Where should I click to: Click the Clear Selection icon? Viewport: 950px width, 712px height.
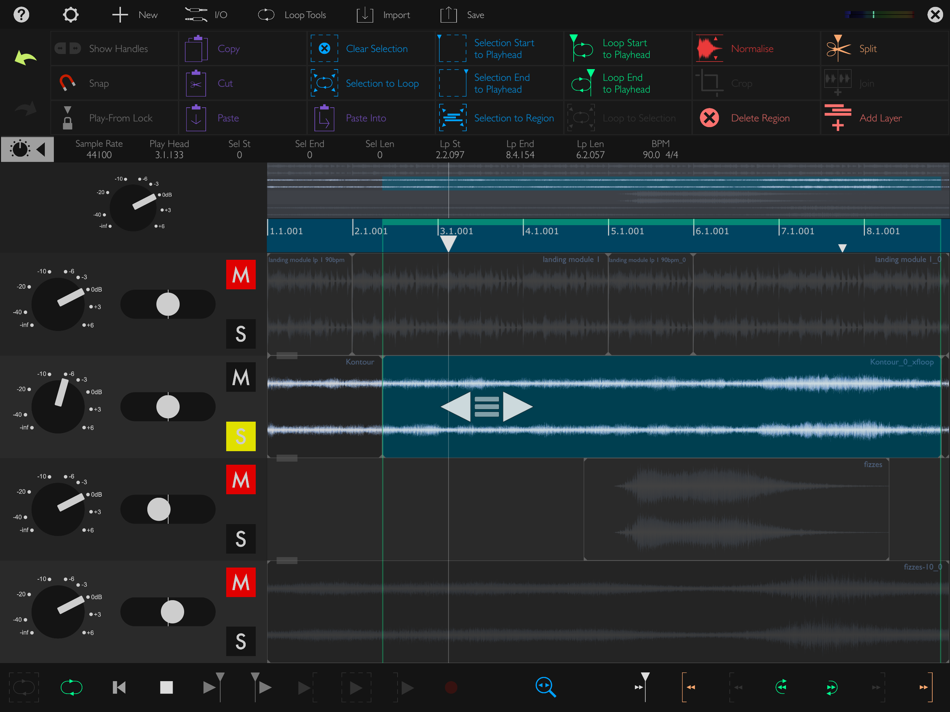pyautogui.click(x=324, y=48)
